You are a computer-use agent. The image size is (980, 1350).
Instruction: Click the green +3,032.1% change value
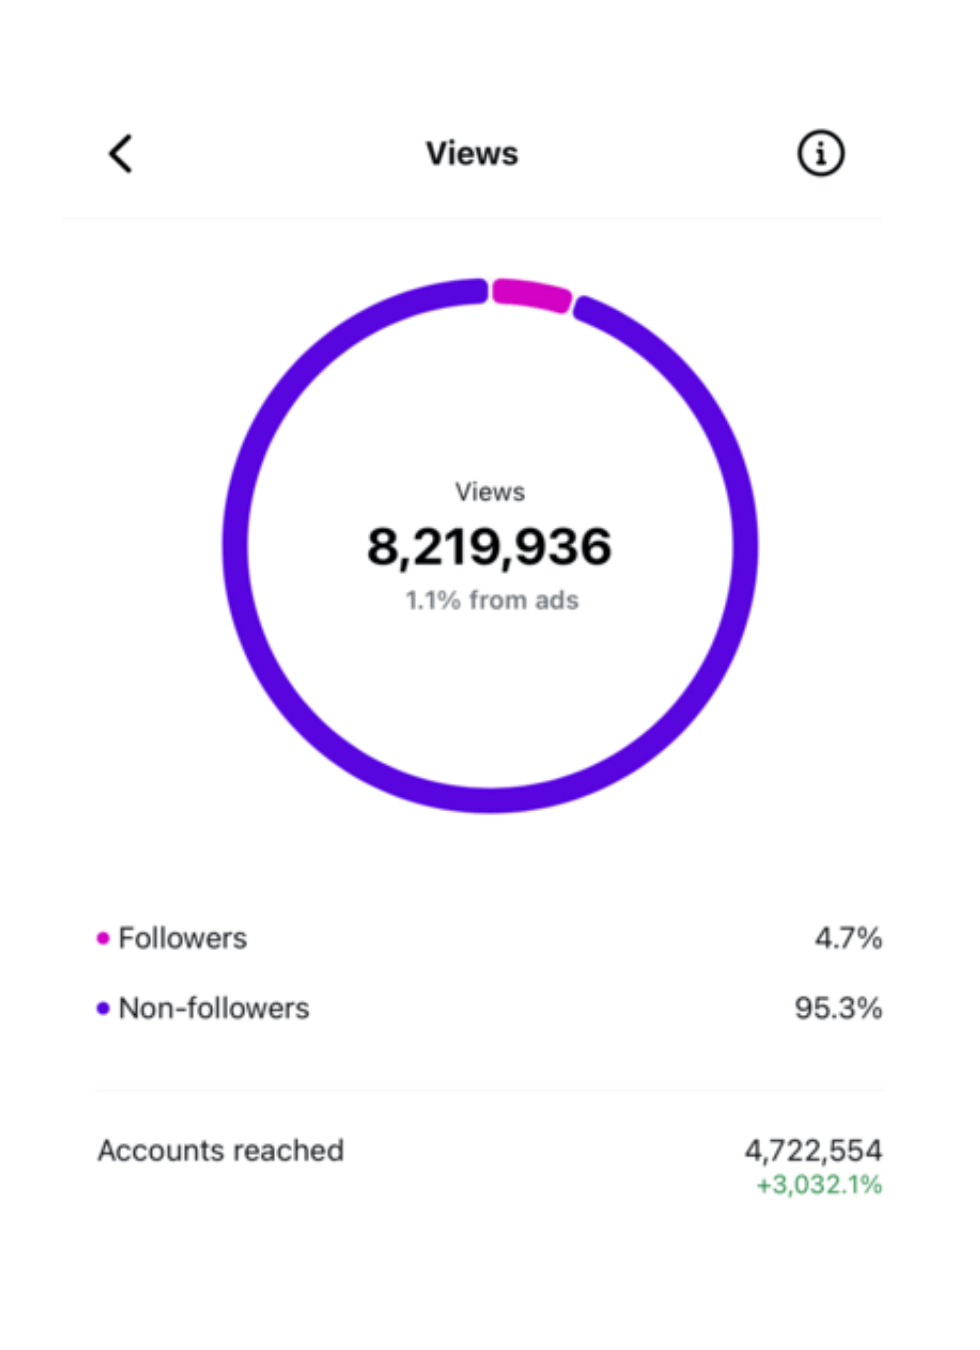(819, 1185)
